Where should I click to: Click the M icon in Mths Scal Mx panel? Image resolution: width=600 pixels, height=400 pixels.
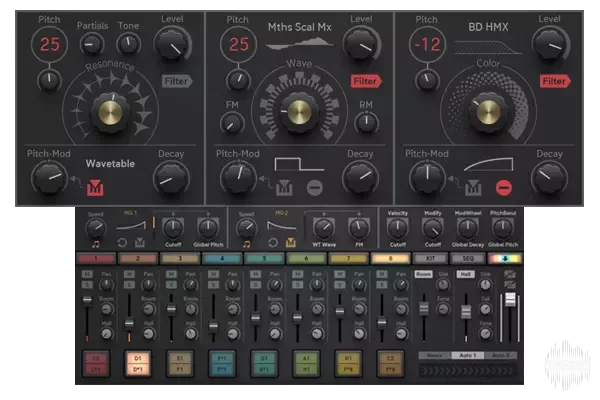tap(284, 188)
